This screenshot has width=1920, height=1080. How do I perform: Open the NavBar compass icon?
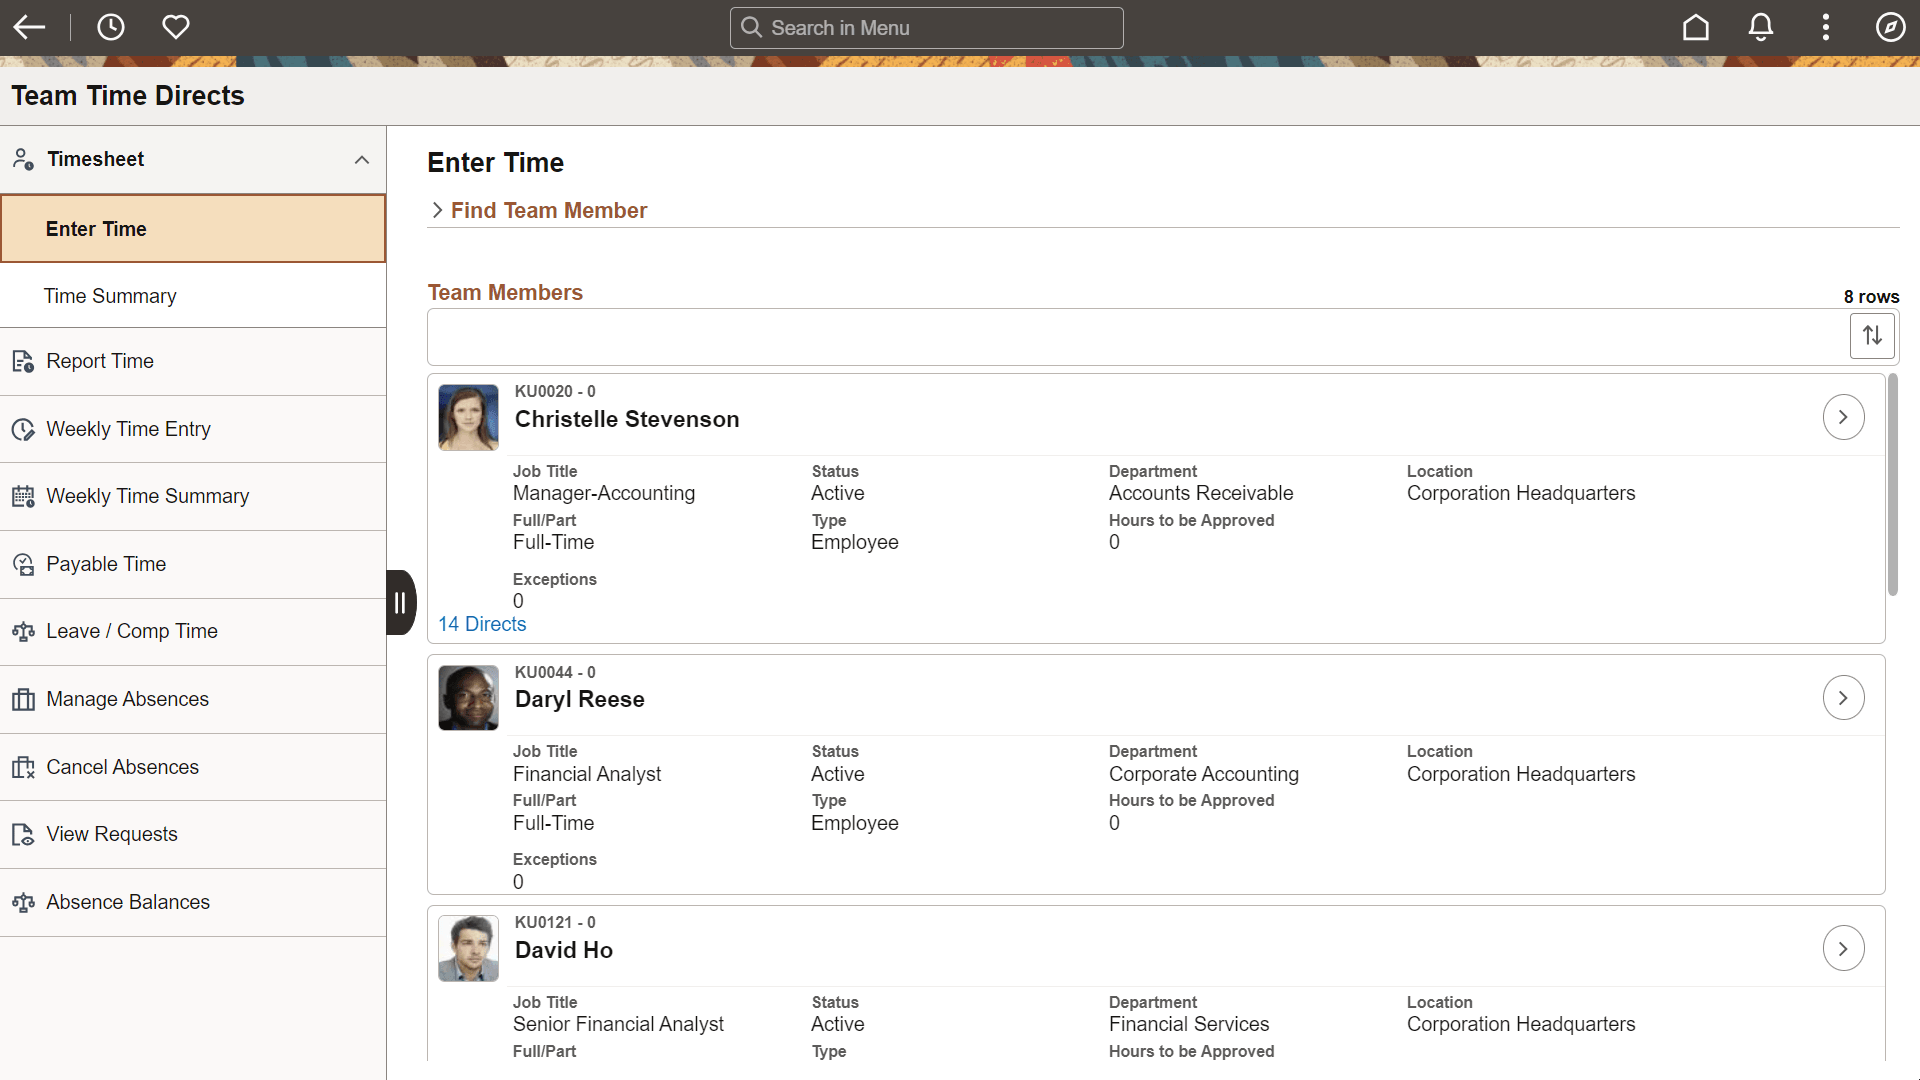[x=1891, y=27]
